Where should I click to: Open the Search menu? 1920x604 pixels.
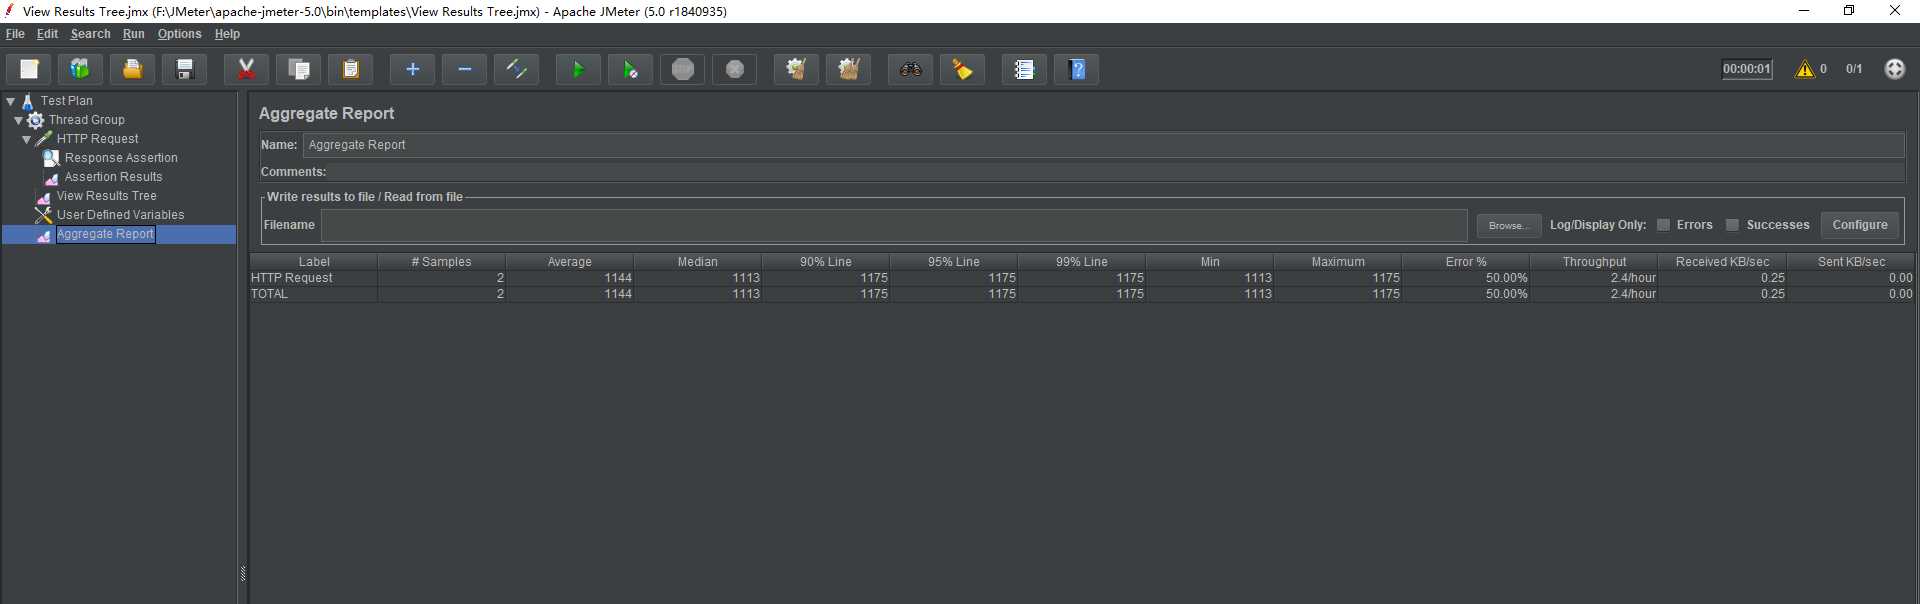(90, 34)
